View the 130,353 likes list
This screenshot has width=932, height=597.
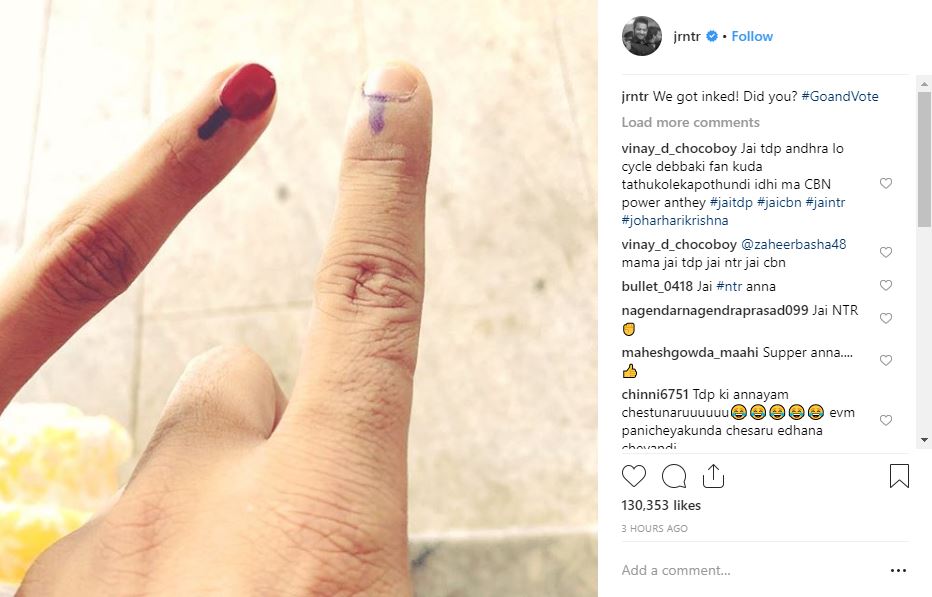click(x=661, y=505)
